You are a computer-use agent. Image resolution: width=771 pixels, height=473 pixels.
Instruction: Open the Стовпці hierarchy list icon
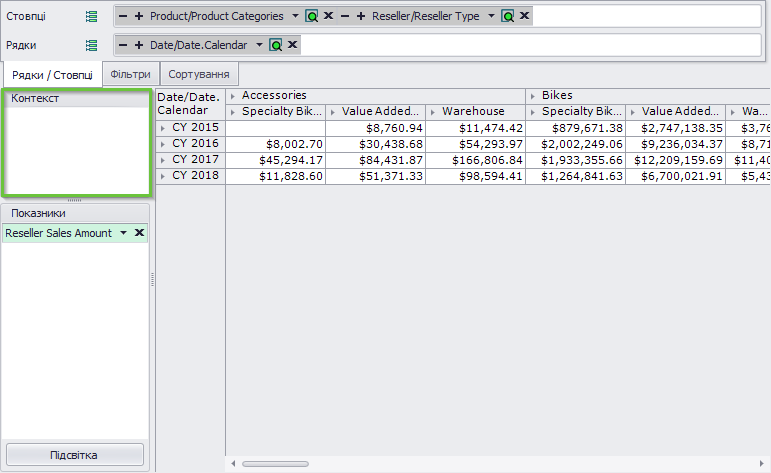pos(91,16)
